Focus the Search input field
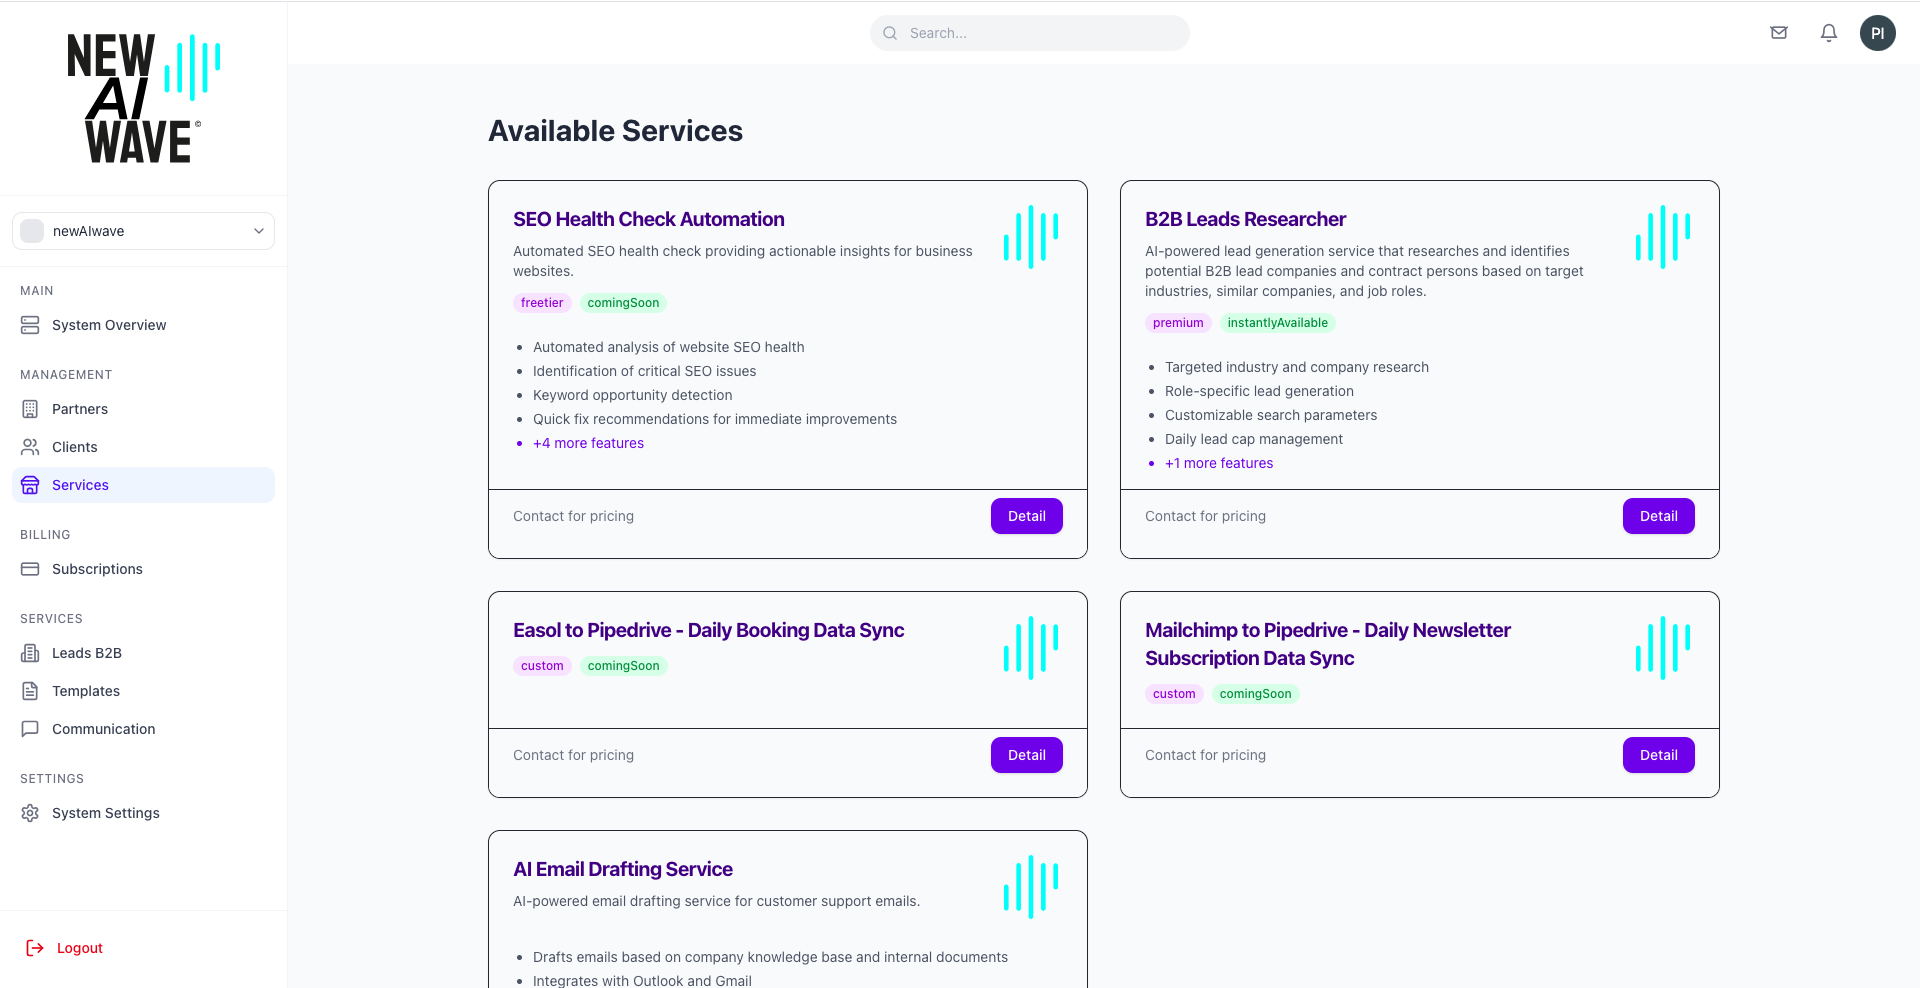1920x988 pixels. click(x=1030, y=33)
